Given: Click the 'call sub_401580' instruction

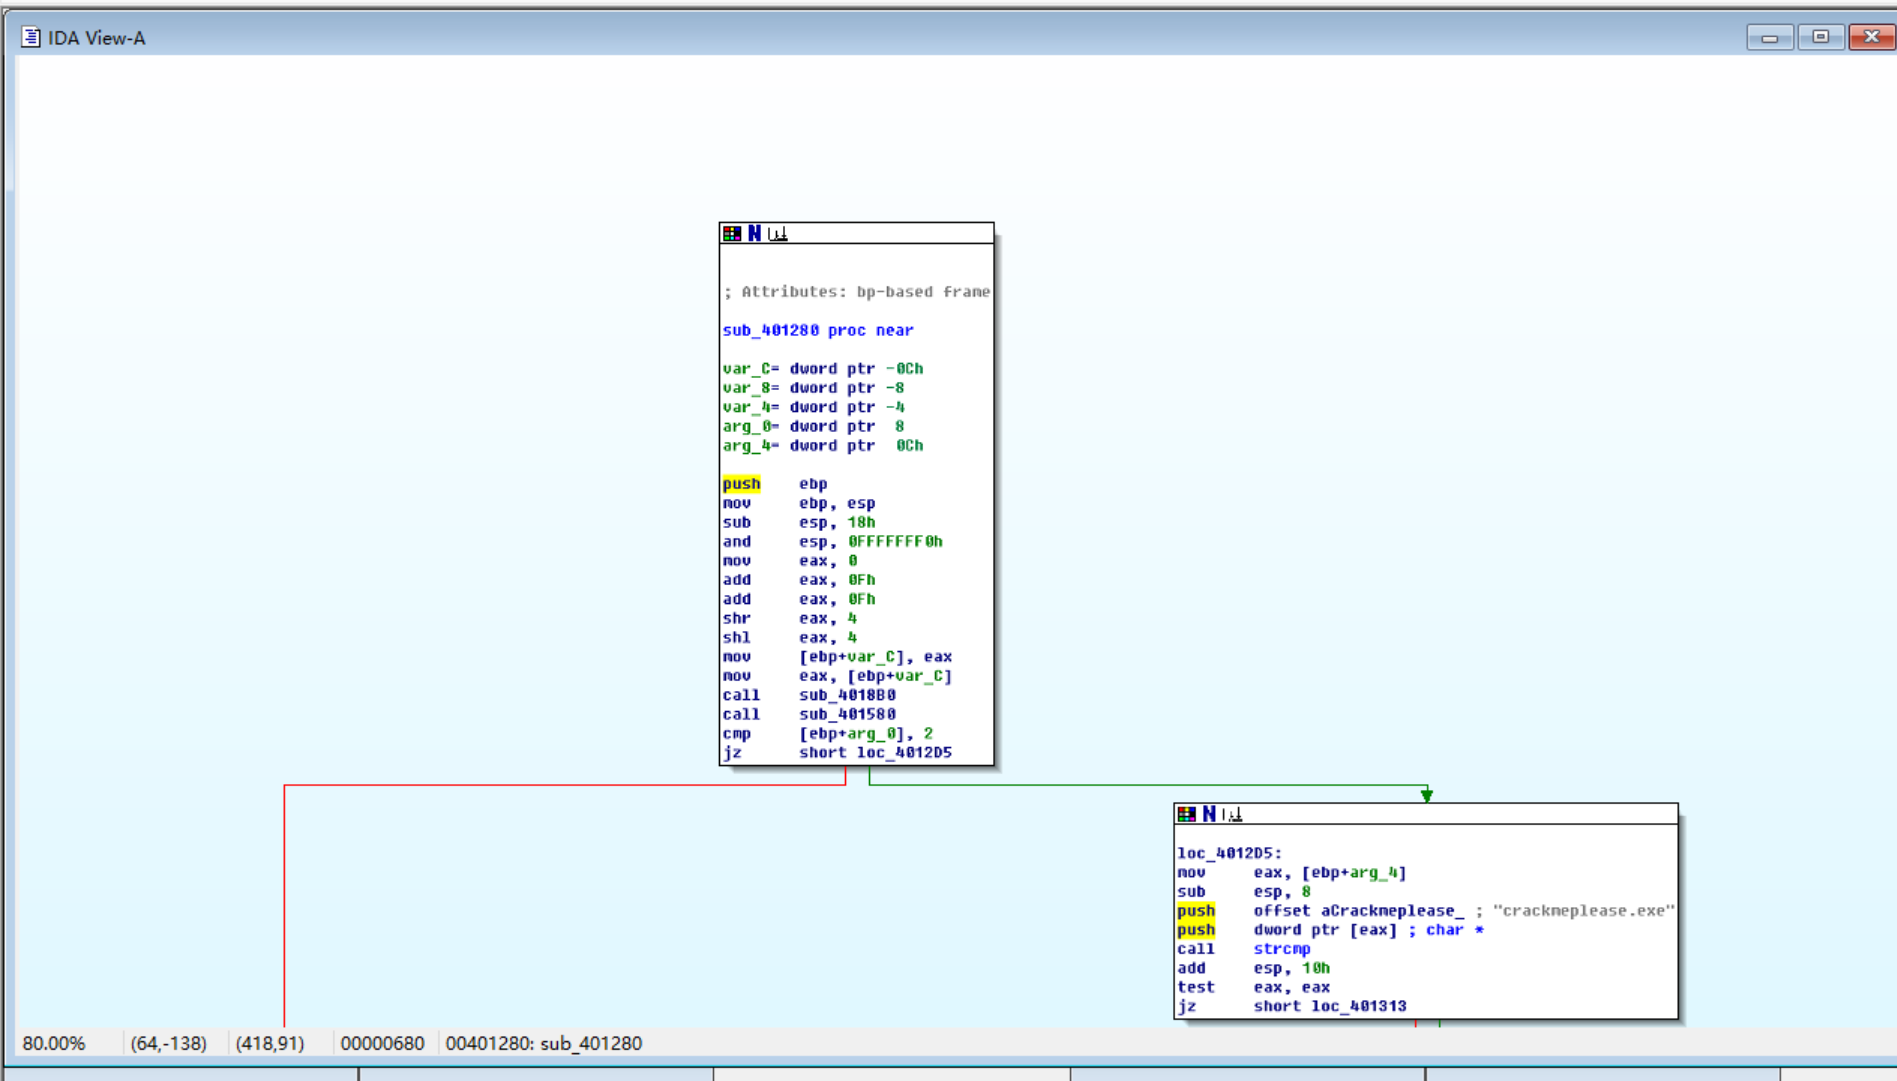Looking at the screenshot, I should (809, 714).
